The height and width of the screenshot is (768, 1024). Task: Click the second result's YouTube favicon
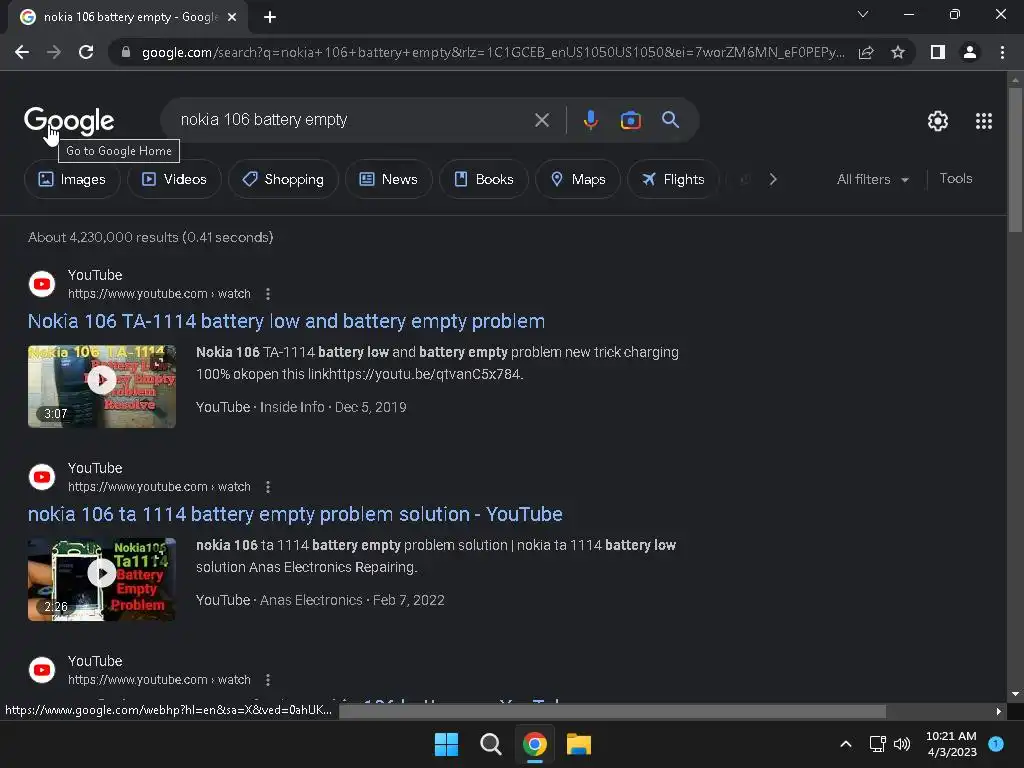42,477
